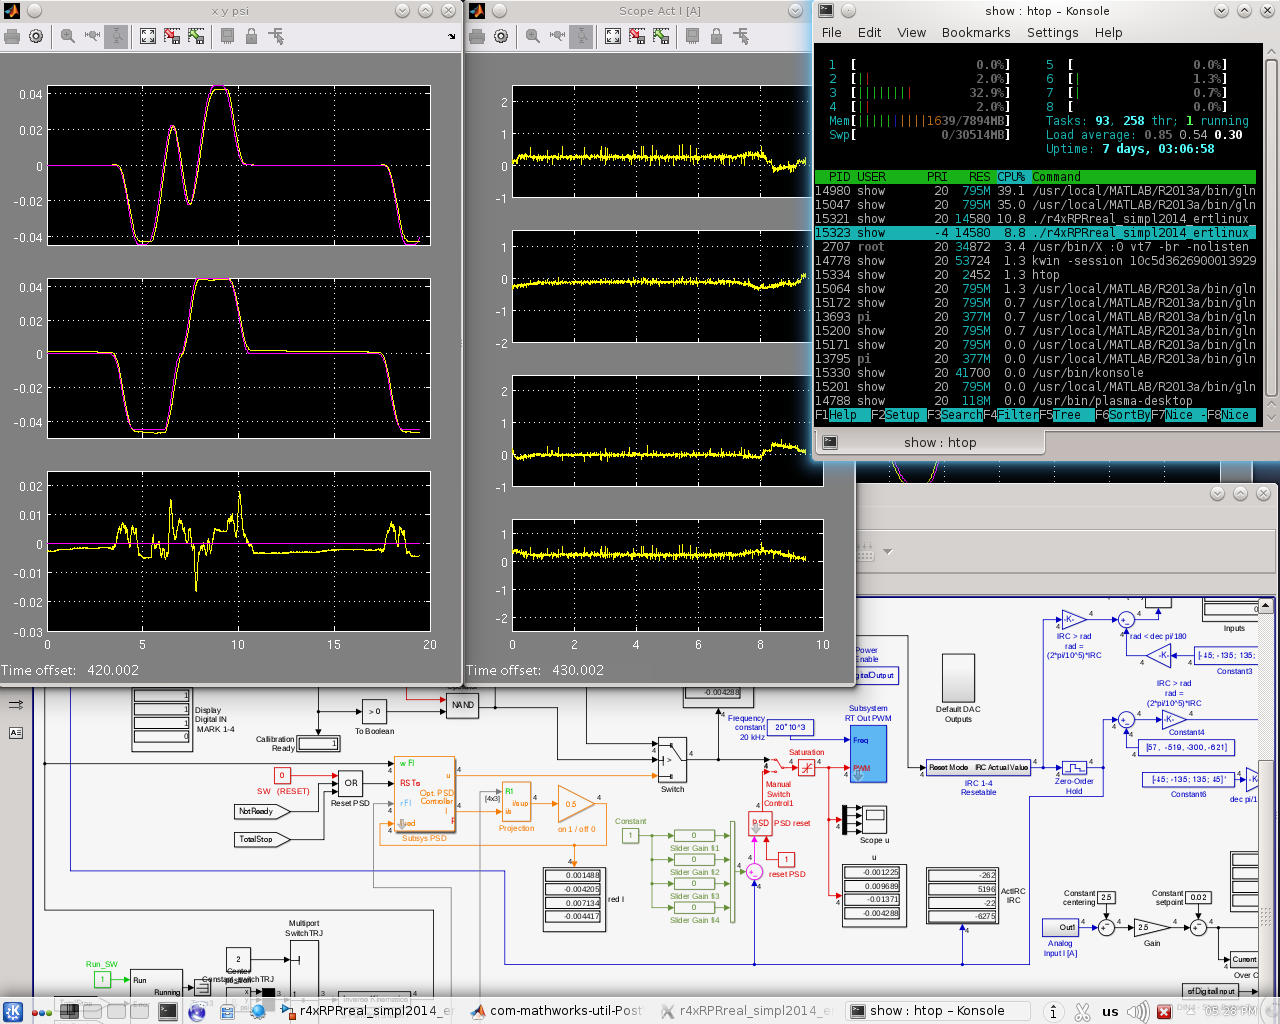
Task: Select the zoom-in tool in x y psi scope
Action: tap(68, 36)
